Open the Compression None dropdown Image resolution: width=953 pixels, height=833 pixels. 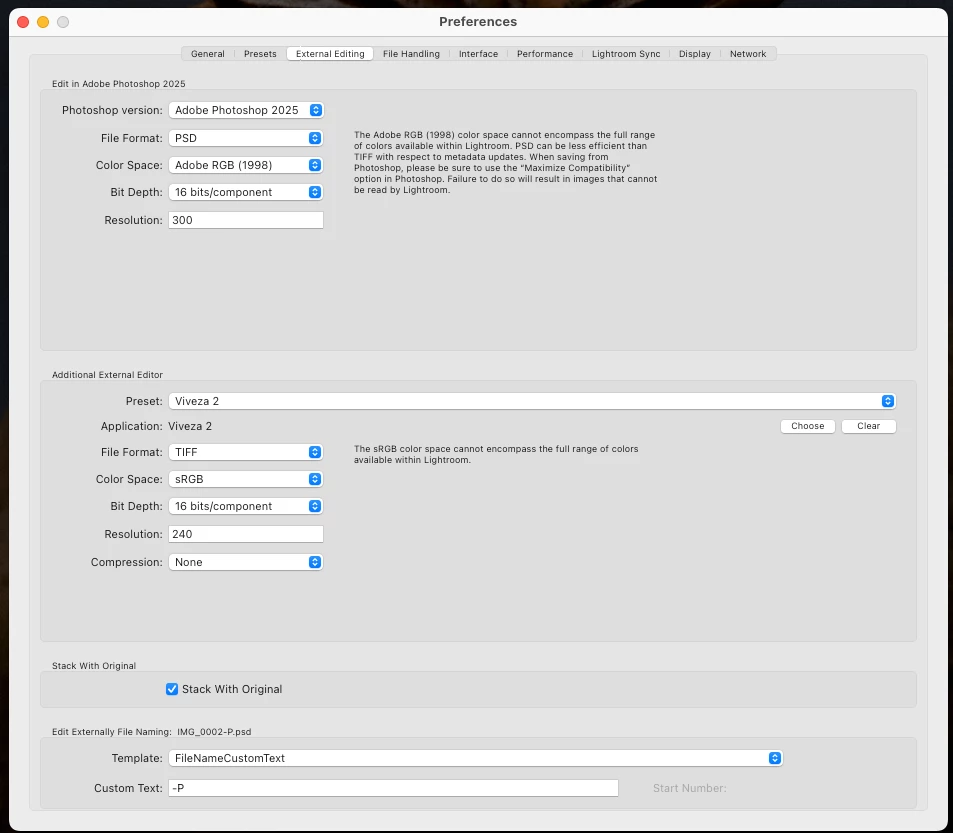[x=246, y=562]
